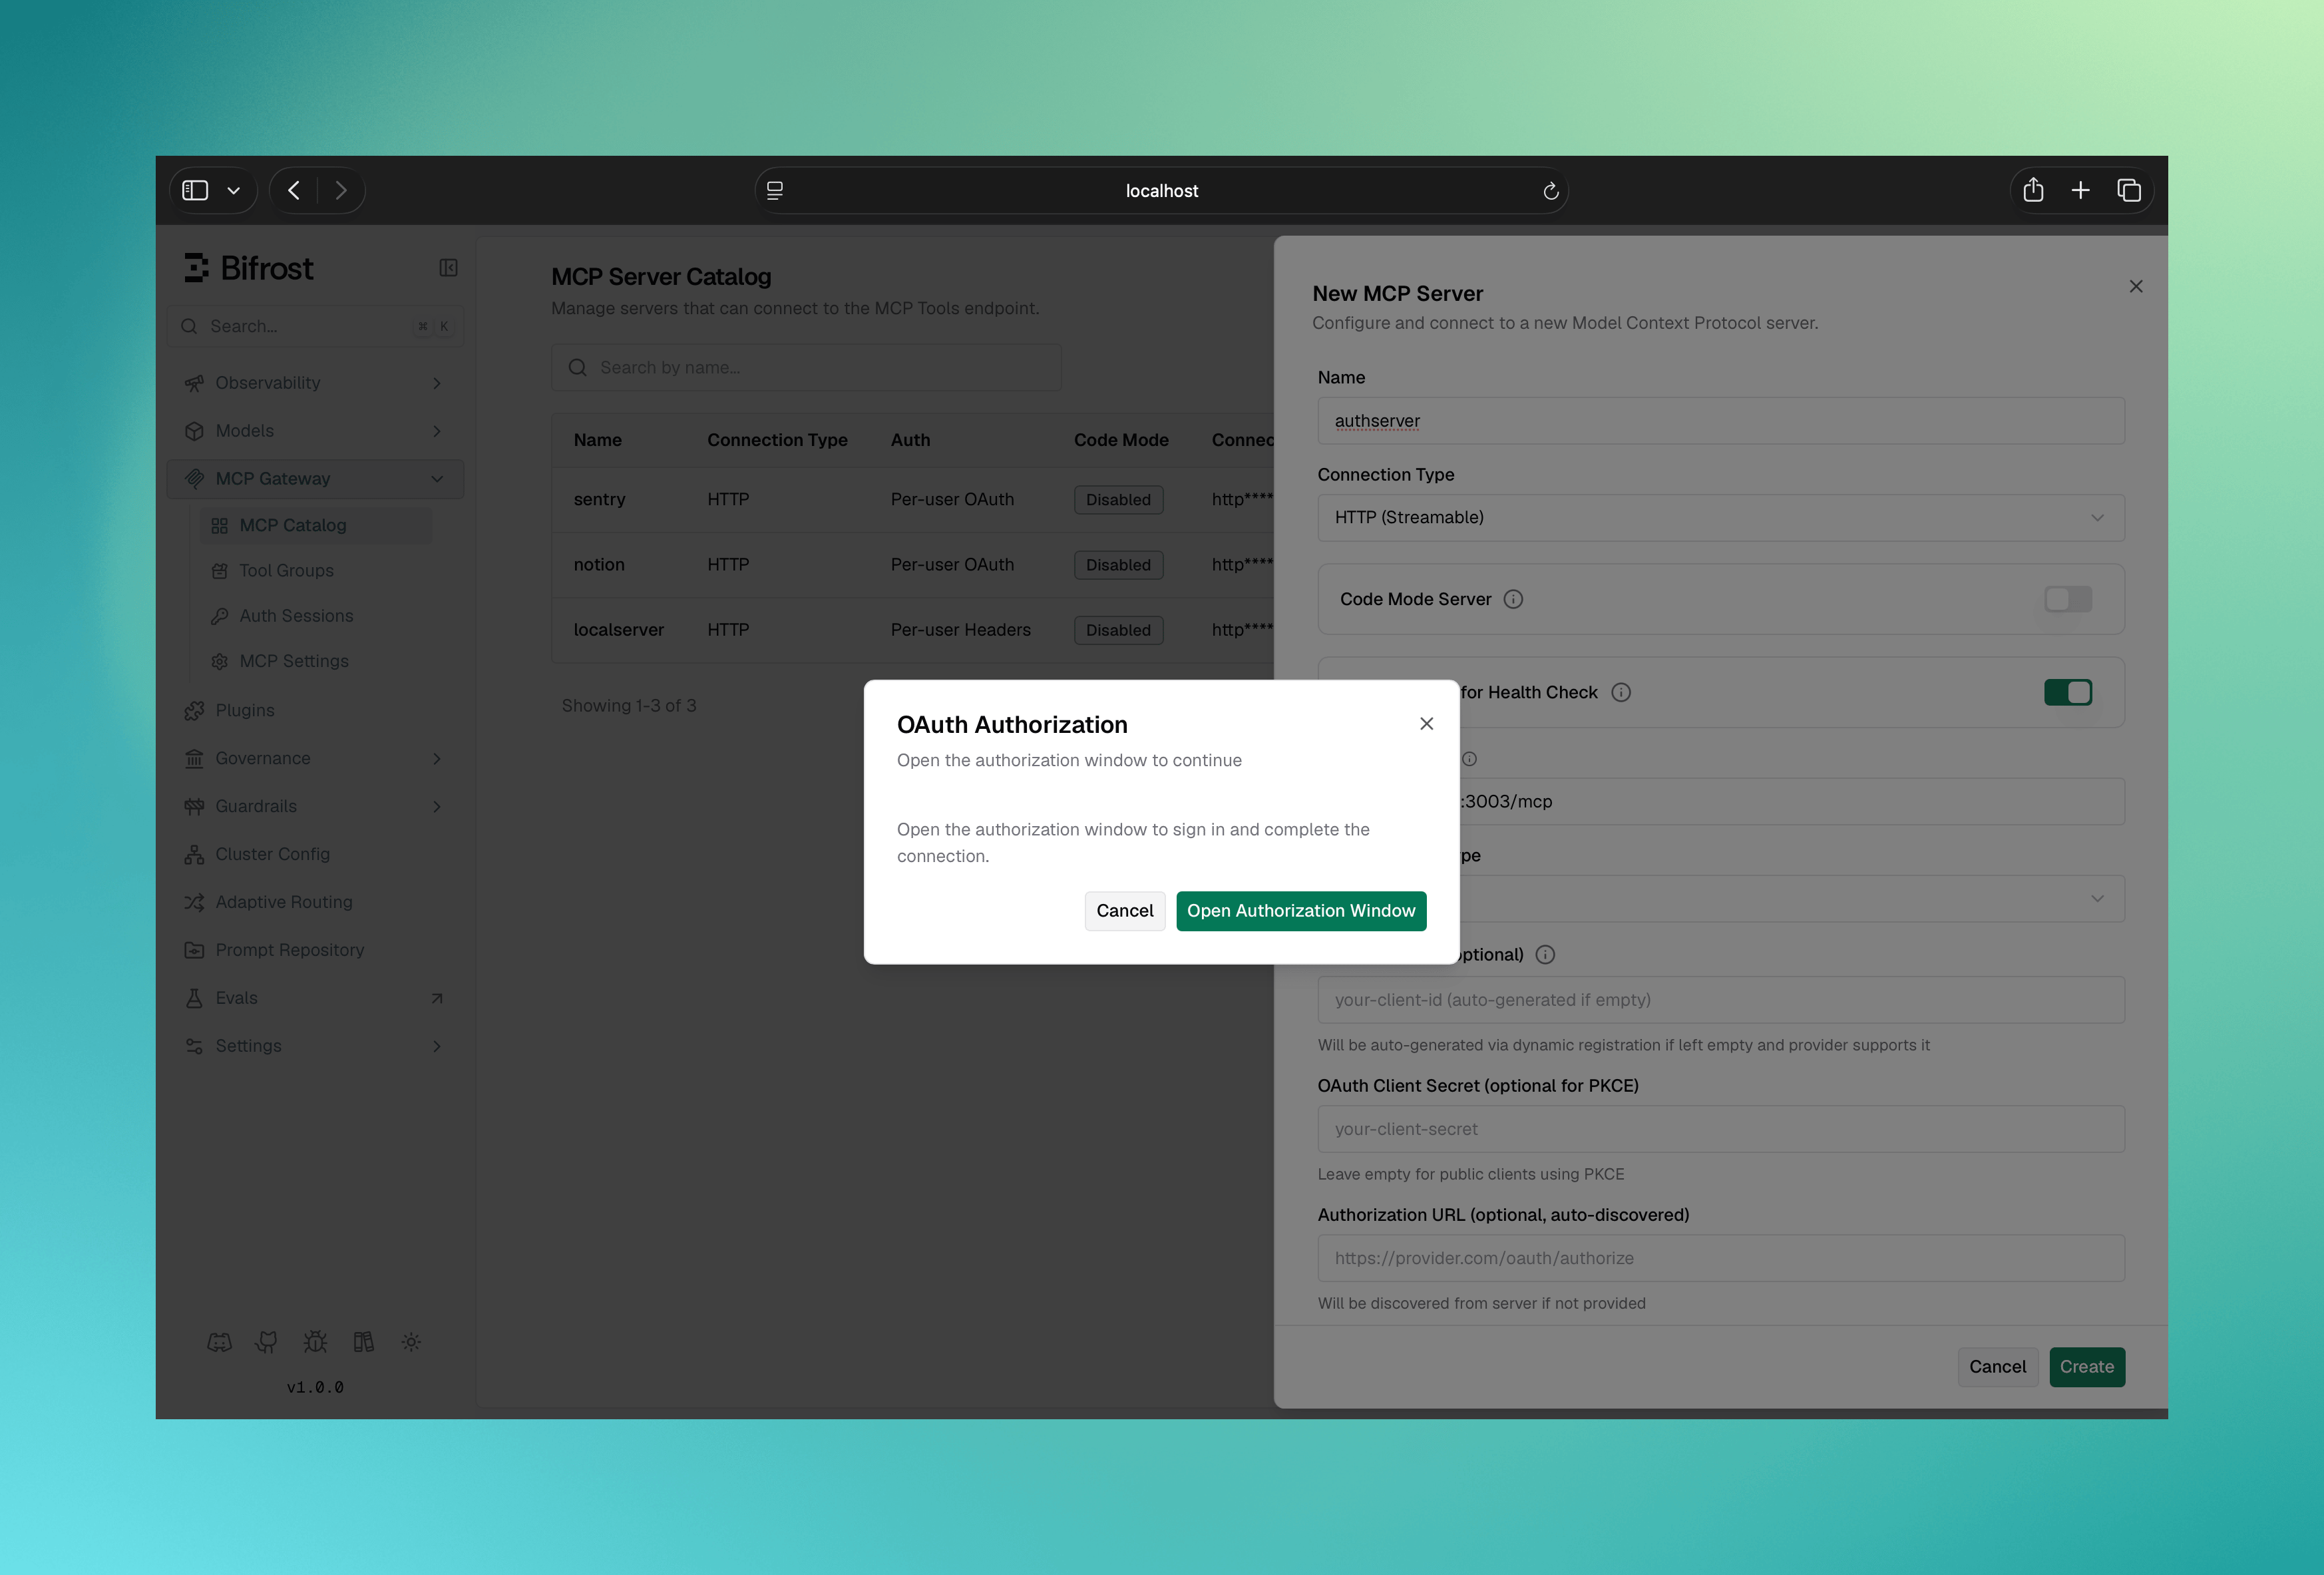Click the info icon next to Client ID label
Screen dimensions: 2324x1575
[x=1545, y=955]
